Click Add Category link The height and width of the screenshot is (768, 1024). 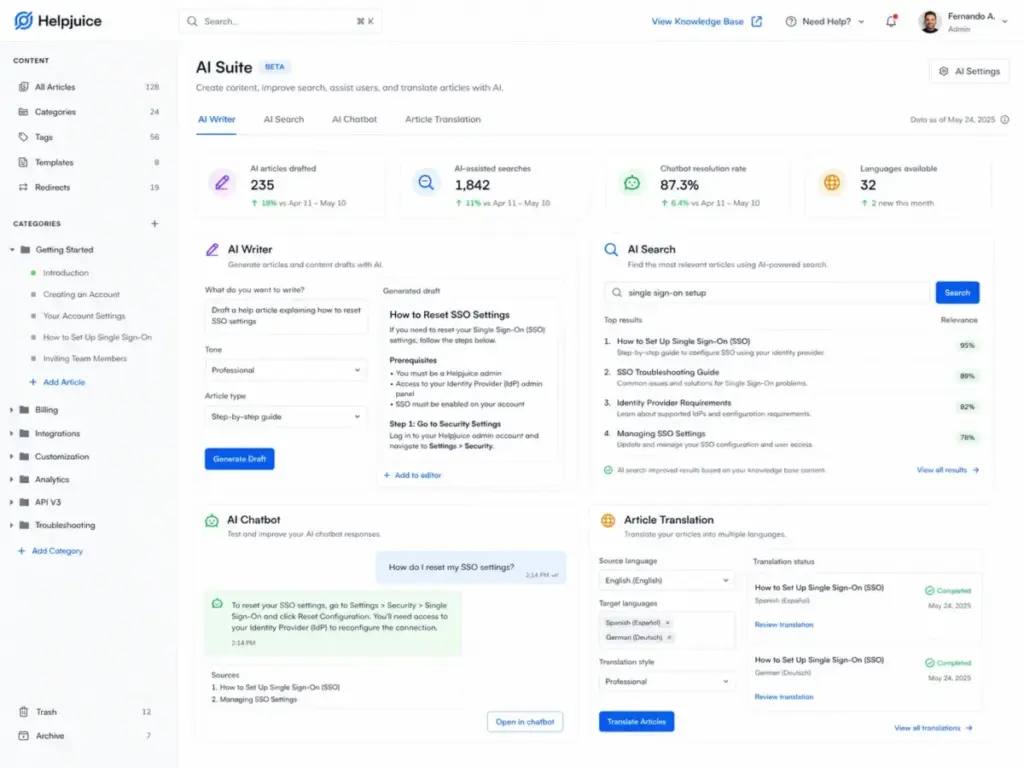(x=50, y=551)
